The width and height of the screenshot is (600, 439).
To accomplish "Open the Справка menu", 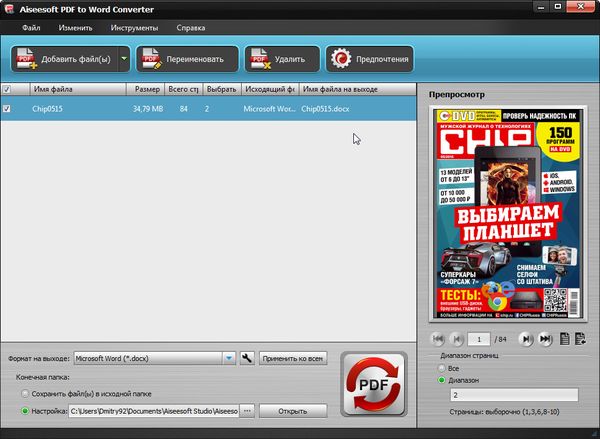I will 191,28.
